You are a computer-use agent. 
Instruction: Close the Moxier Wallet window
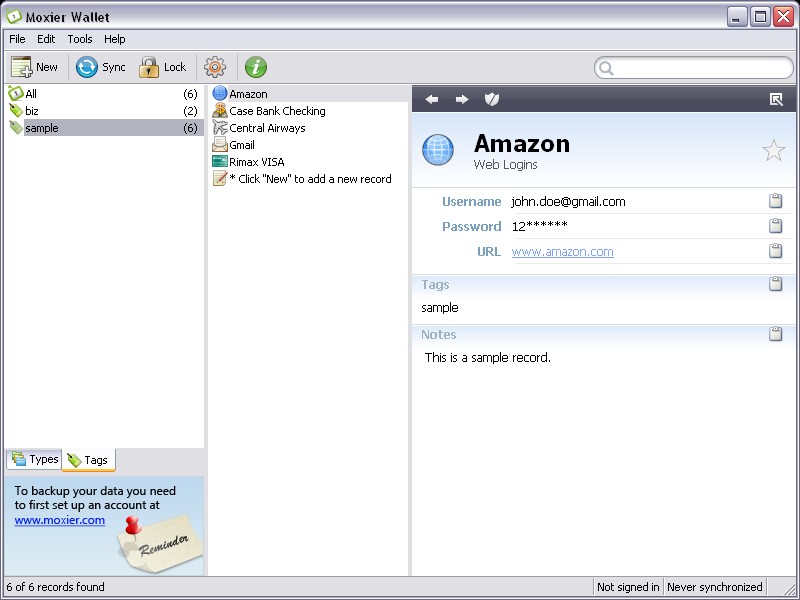click(783, 17)
